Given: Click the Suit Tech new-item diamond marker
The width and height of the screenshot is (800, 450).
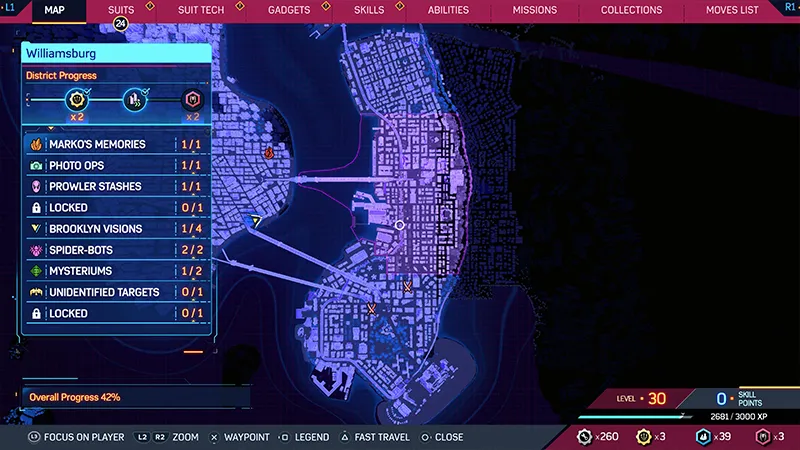Looking at the screenshot, I should click(239, 6).
